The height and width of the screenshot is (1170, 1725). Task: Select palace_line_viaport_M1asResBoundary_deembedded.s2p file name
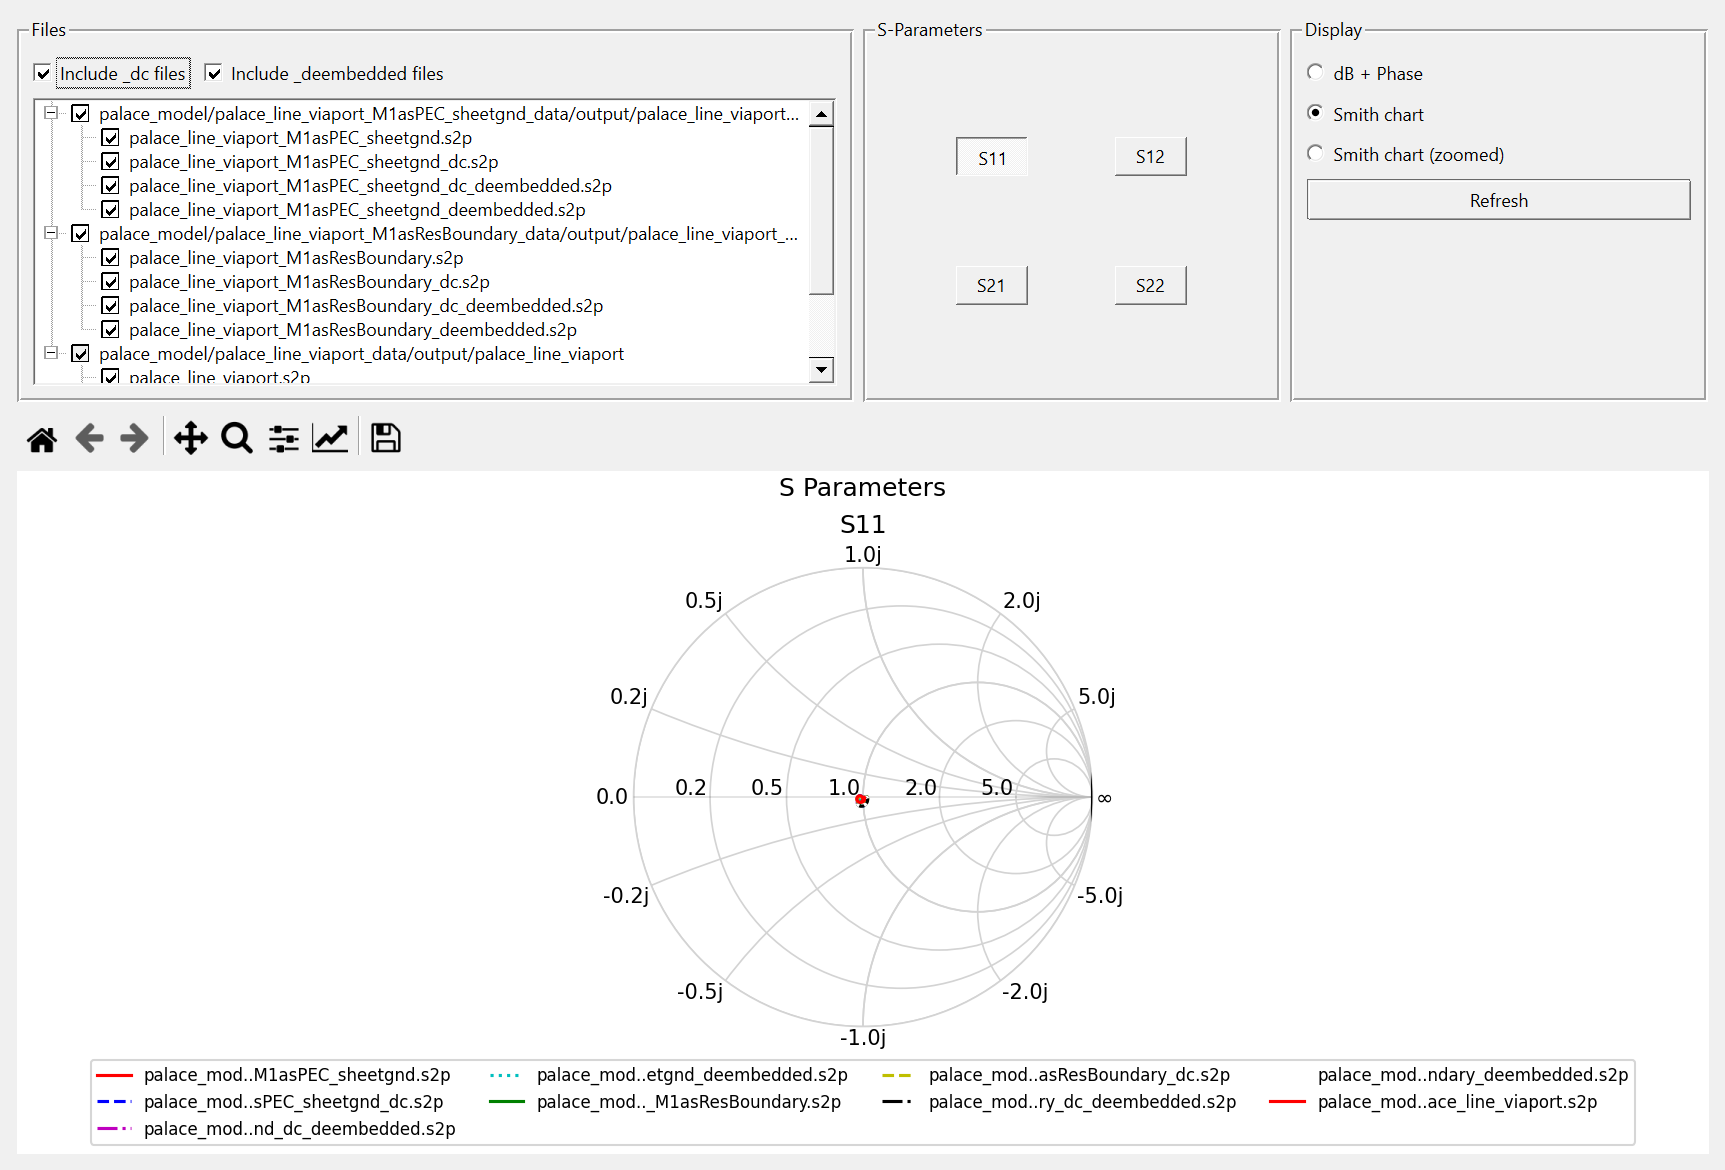[353, 330]
